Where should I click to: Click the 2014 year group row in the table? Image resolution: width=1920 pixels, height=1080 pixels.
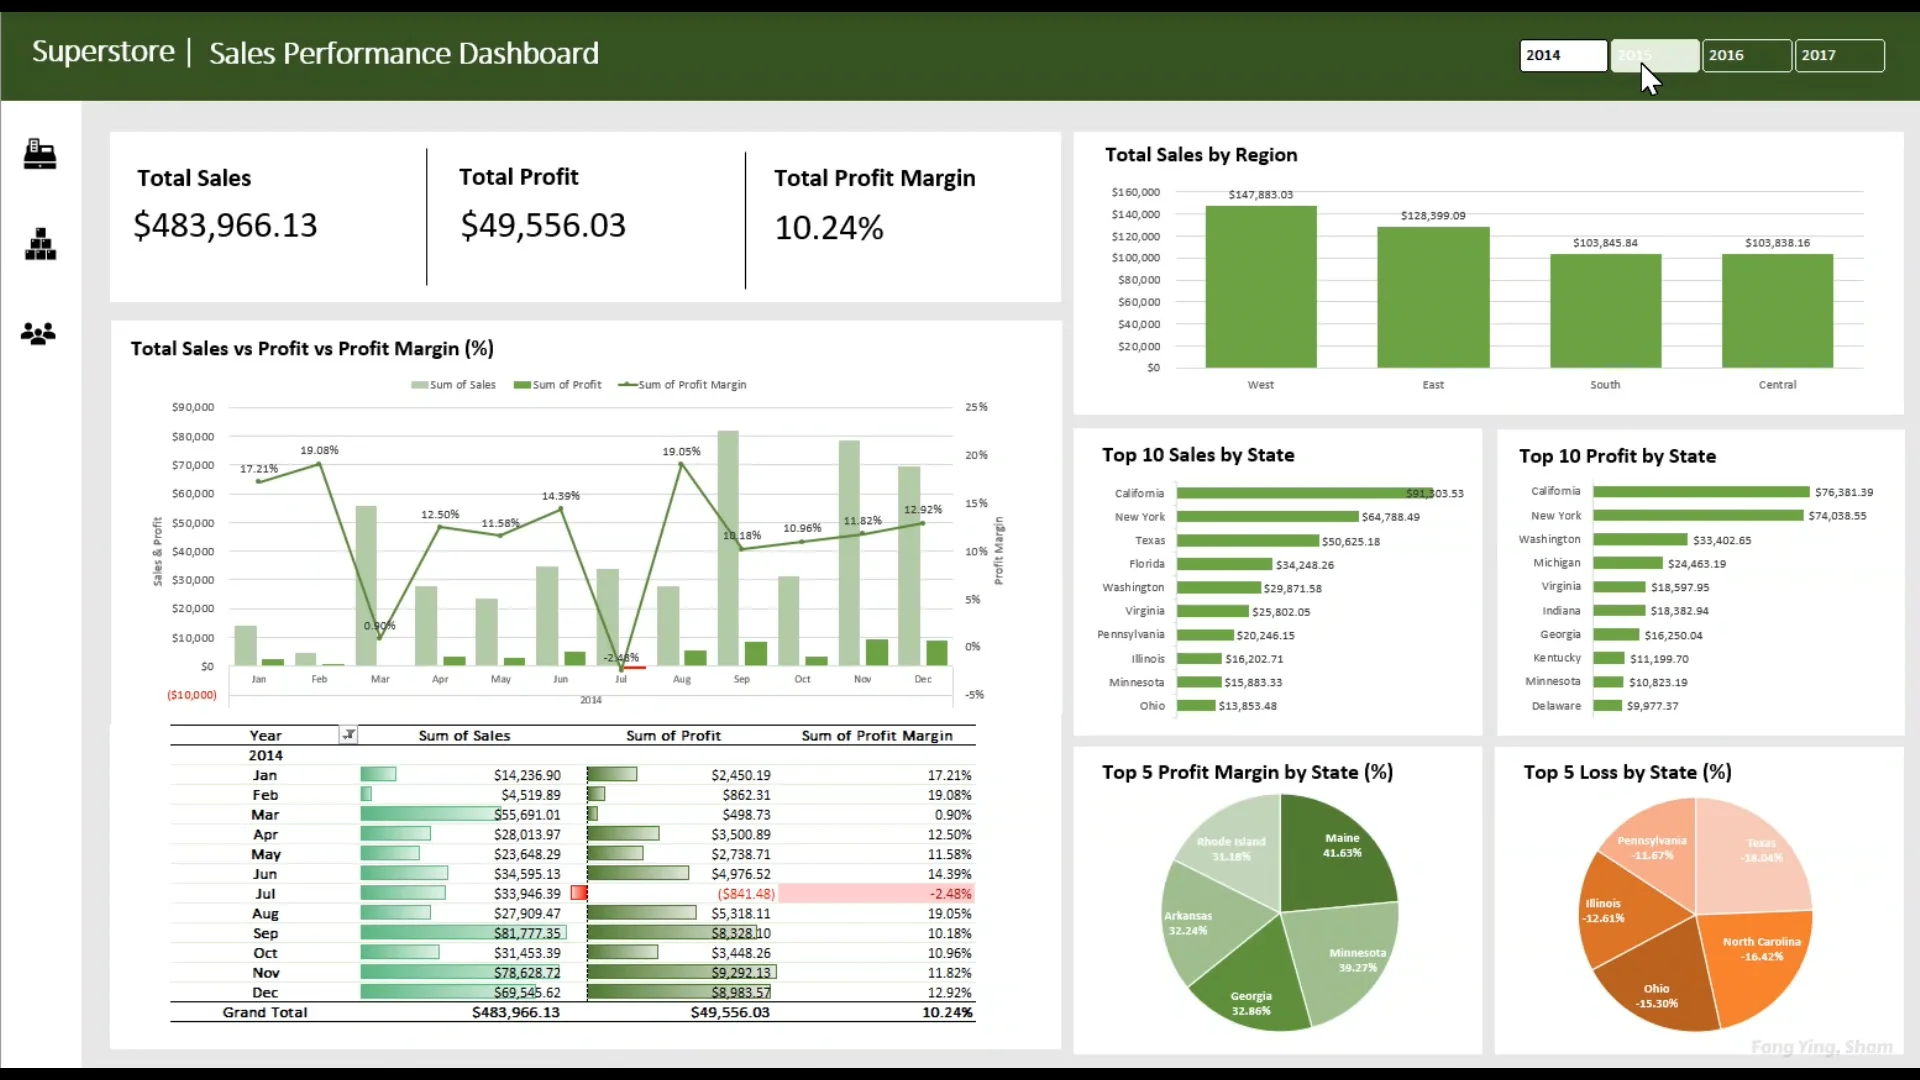click(265, 755)
